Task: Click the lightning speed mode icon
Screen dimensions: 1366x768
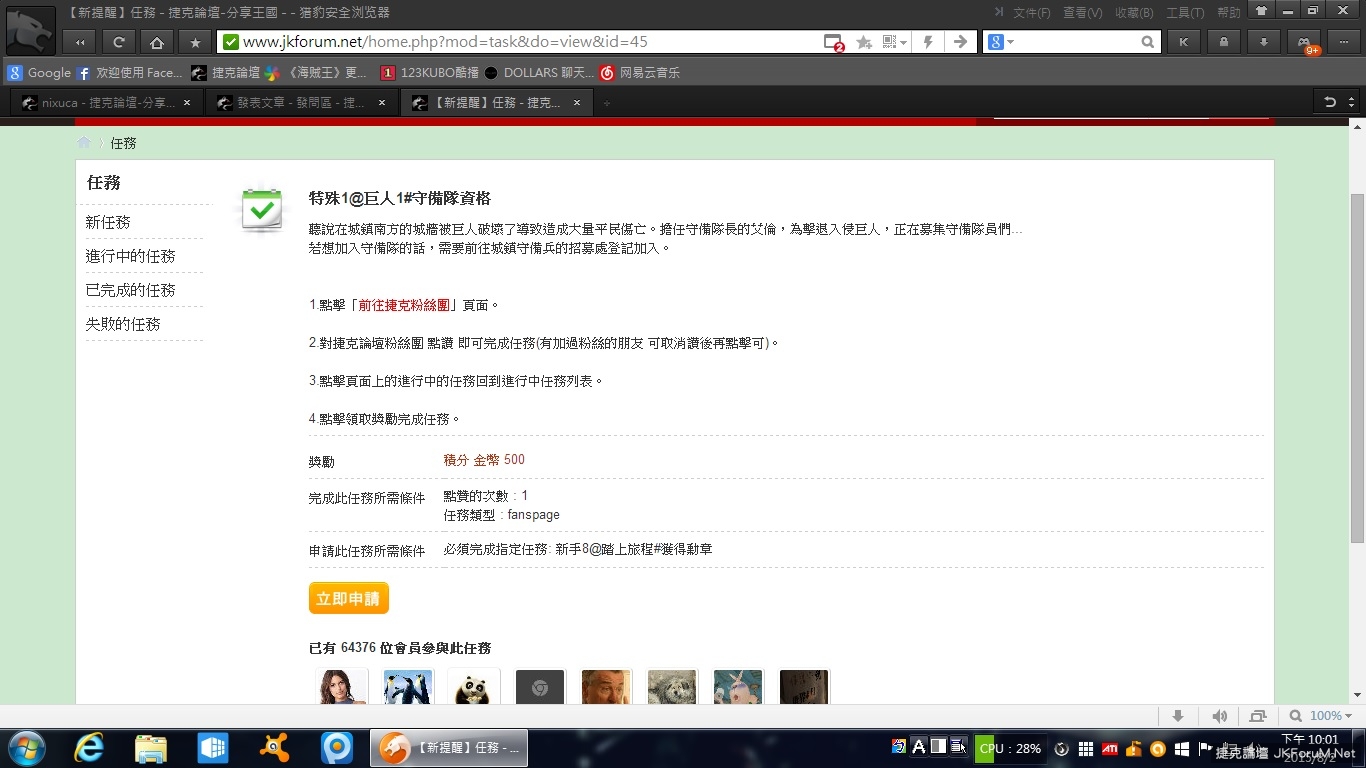Action: tap(928, 42)
